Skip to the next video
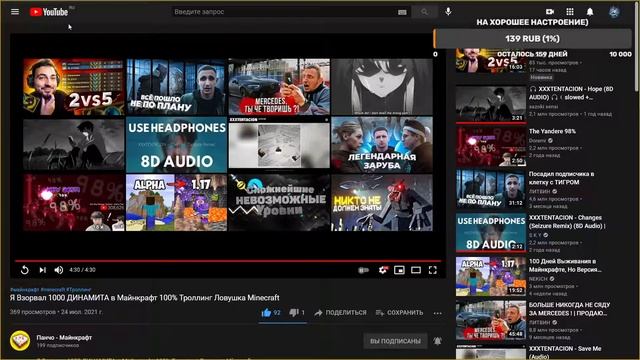 [x=42, y=270]
